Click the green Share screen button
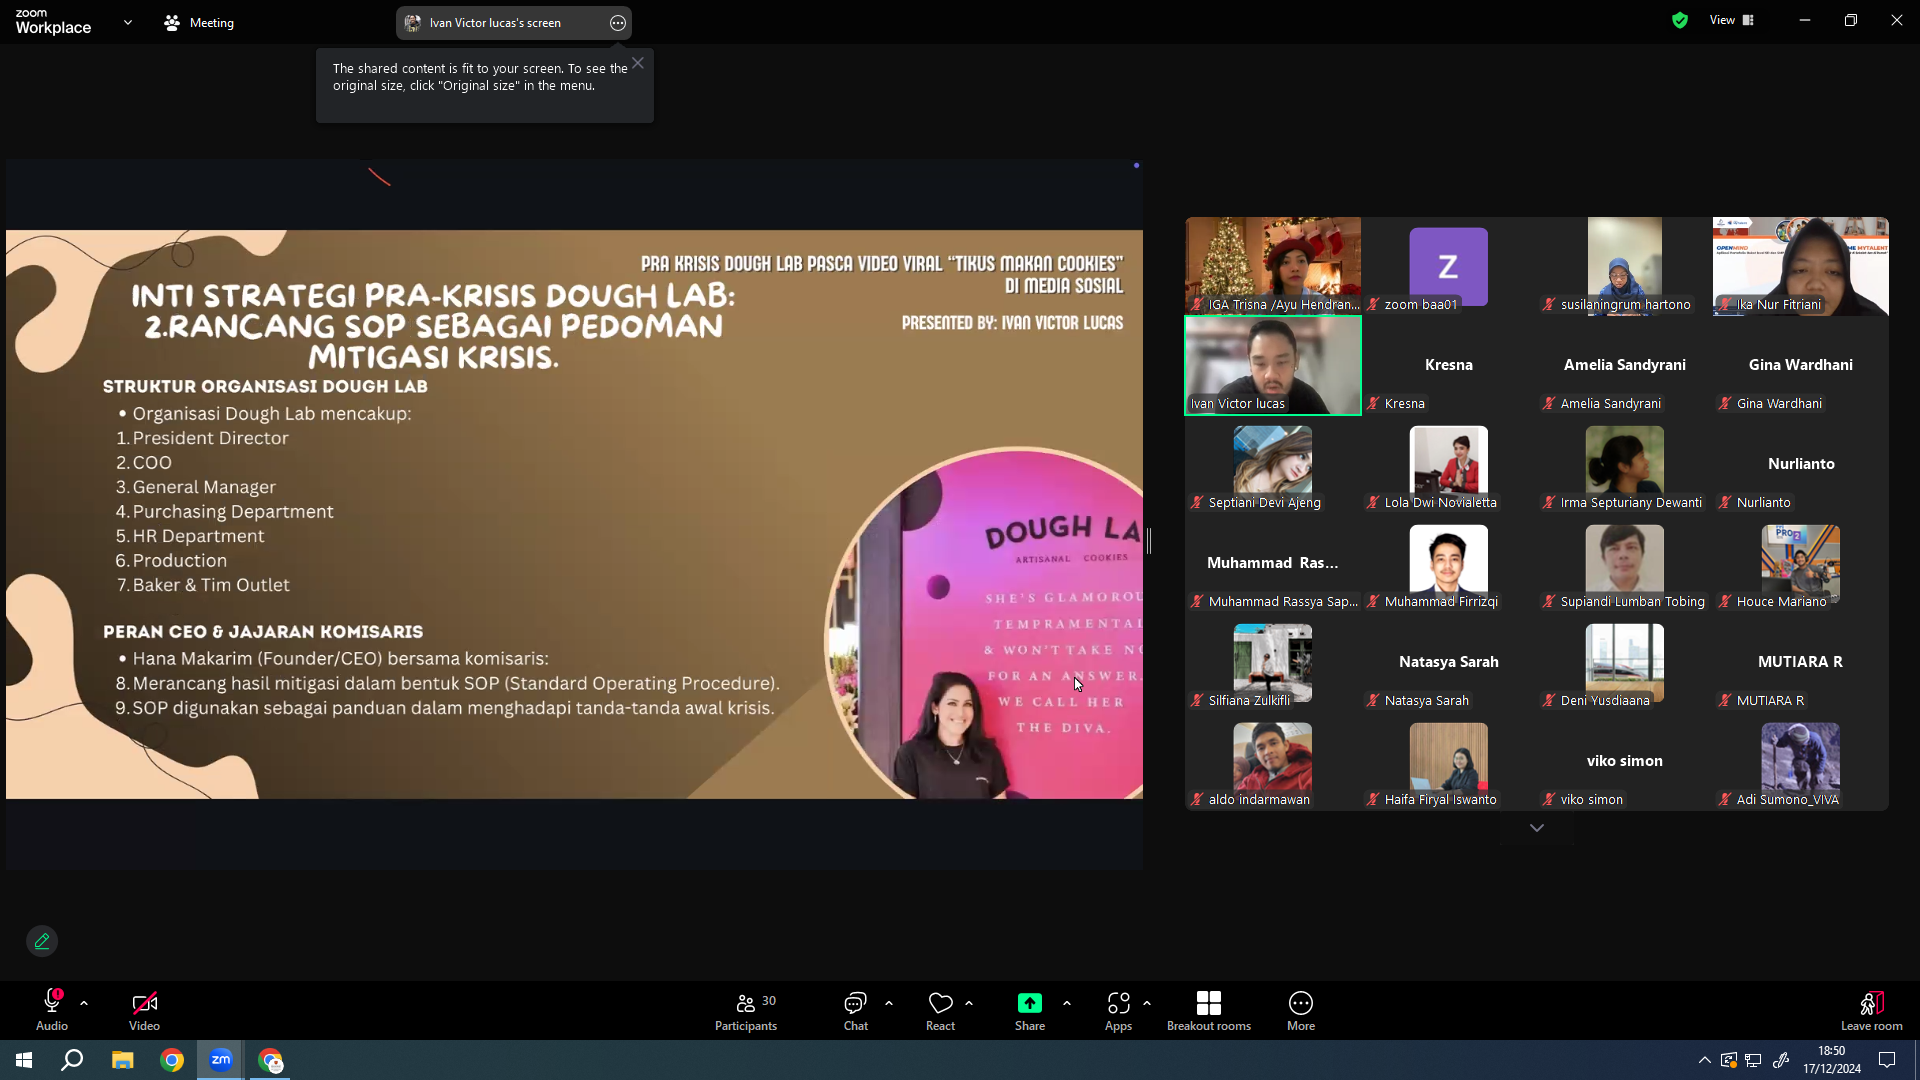The width and height of the screenshot is (1920, 1080). click(x=1030, y=1003)
